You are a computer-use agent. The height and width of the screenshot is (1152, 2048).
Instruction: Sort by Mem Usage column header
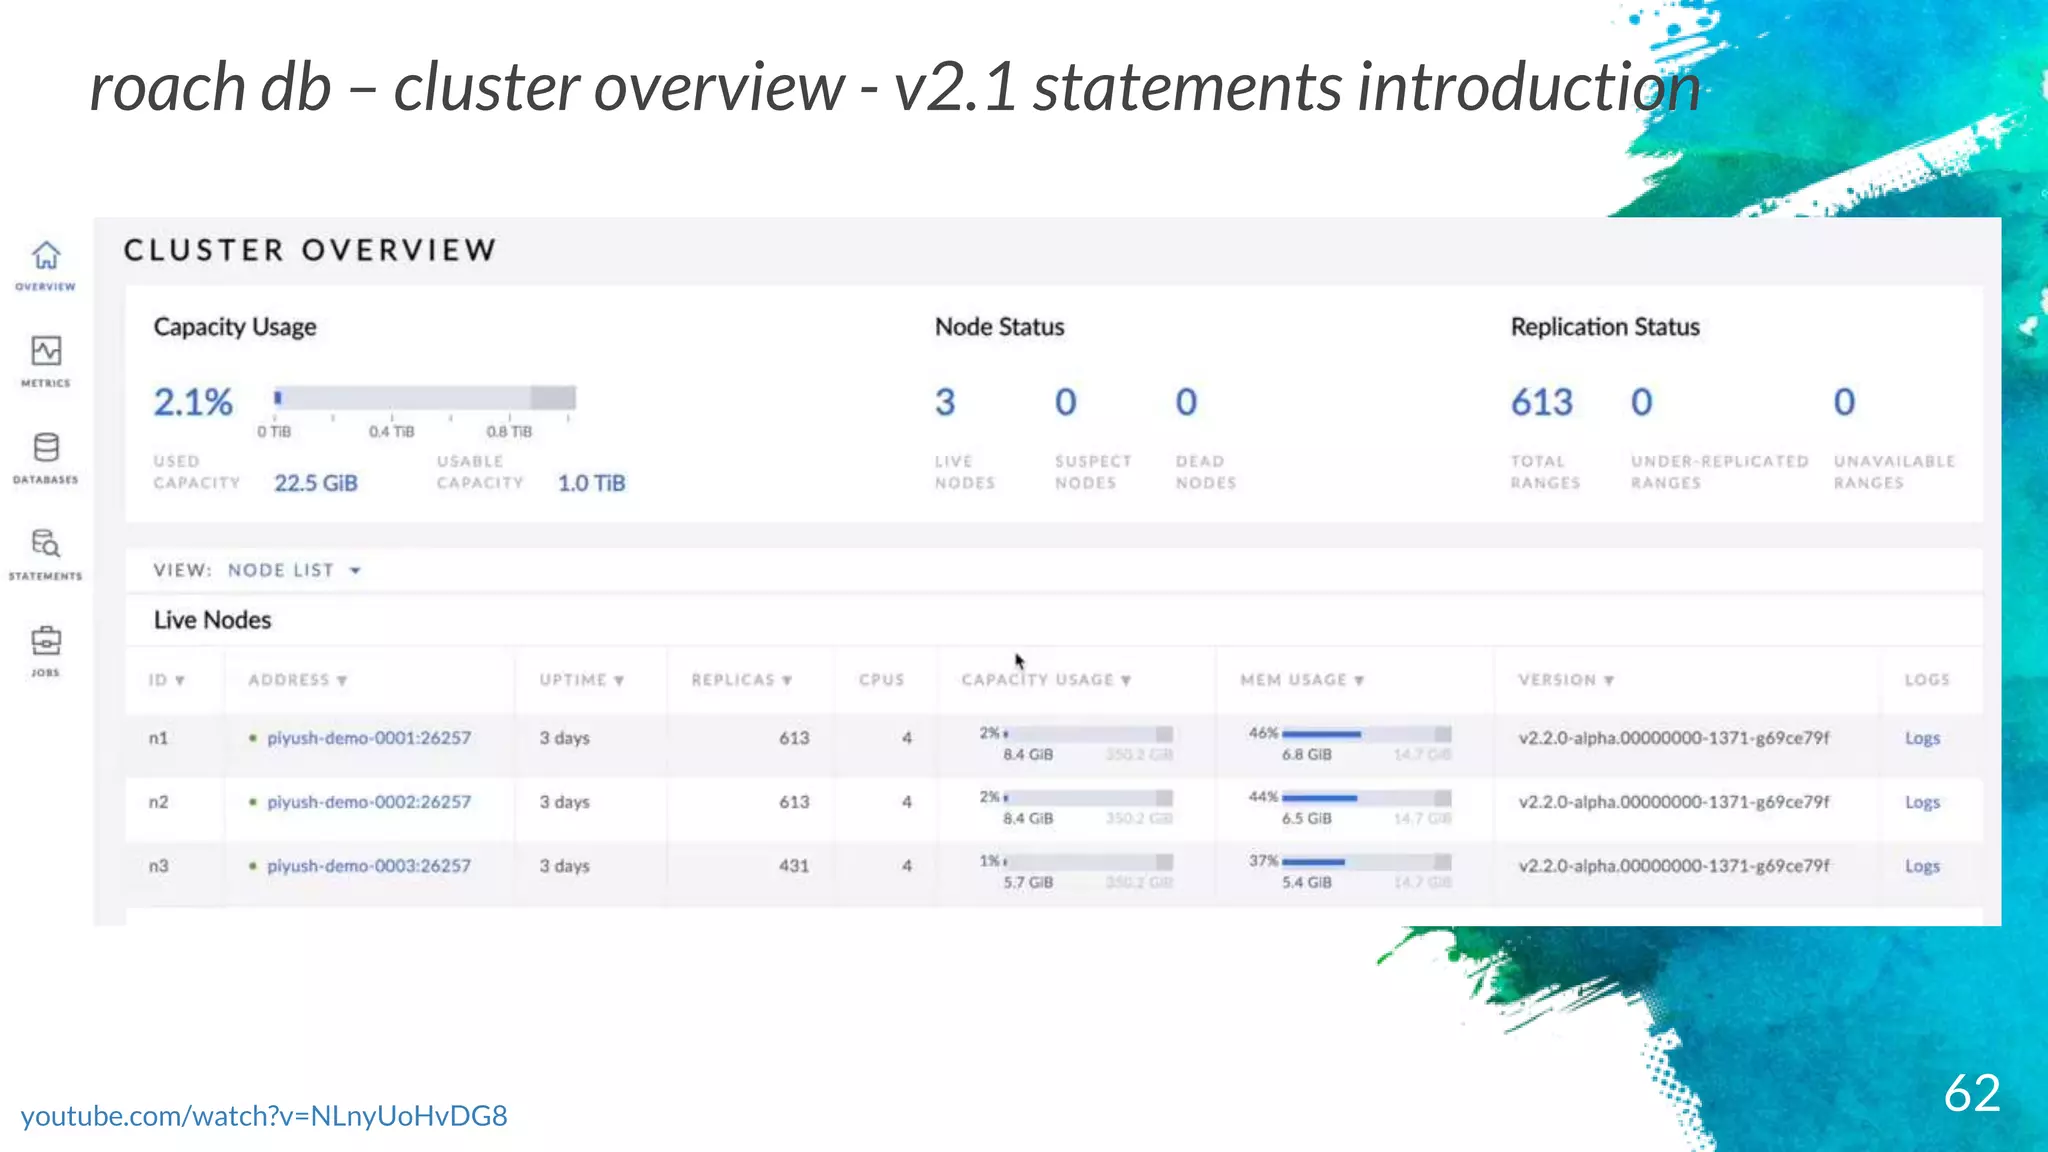(x=1302, y=680)
